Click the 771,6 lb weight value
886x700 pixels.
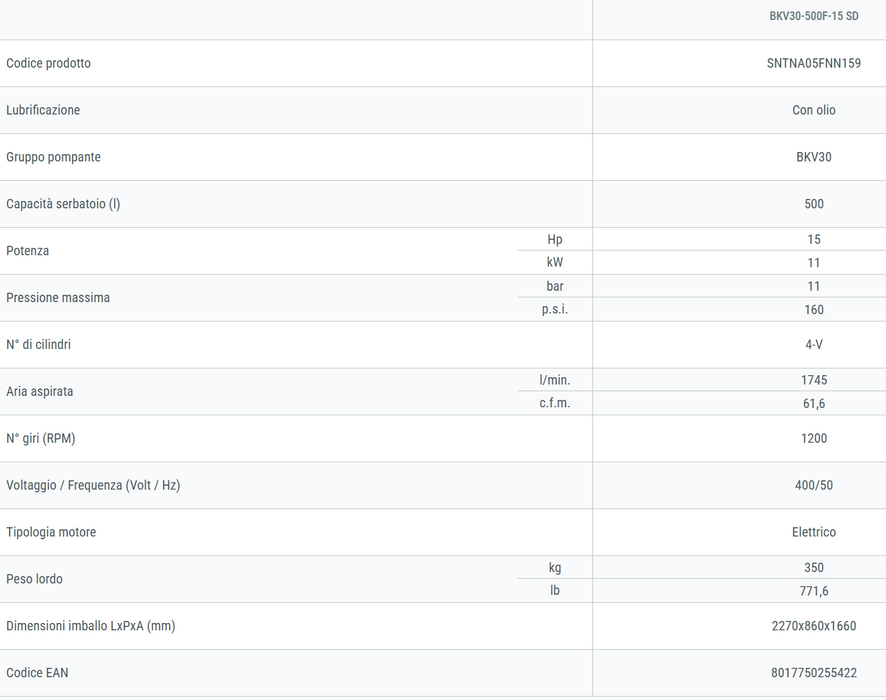[814, 591]
